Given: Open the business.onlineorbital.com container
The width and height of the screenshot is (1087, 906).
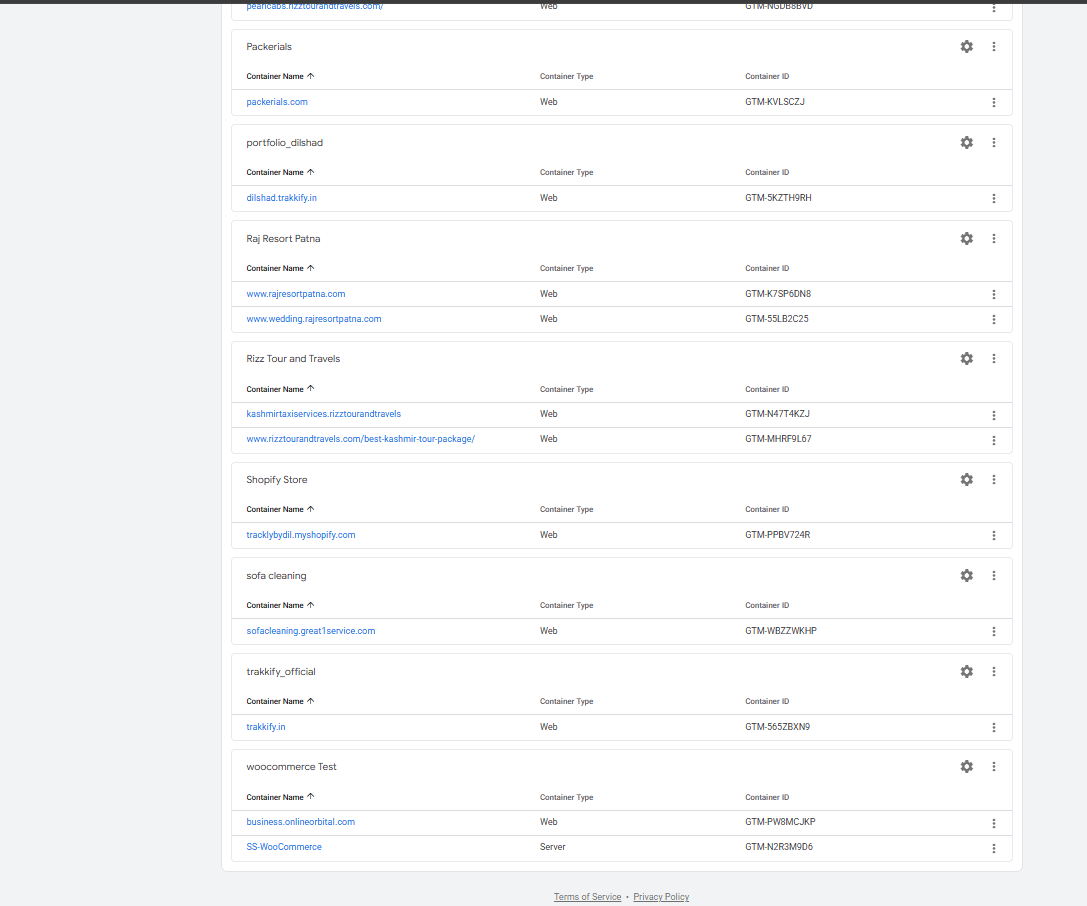Looking at the screenshot, I should click(301, 821).
